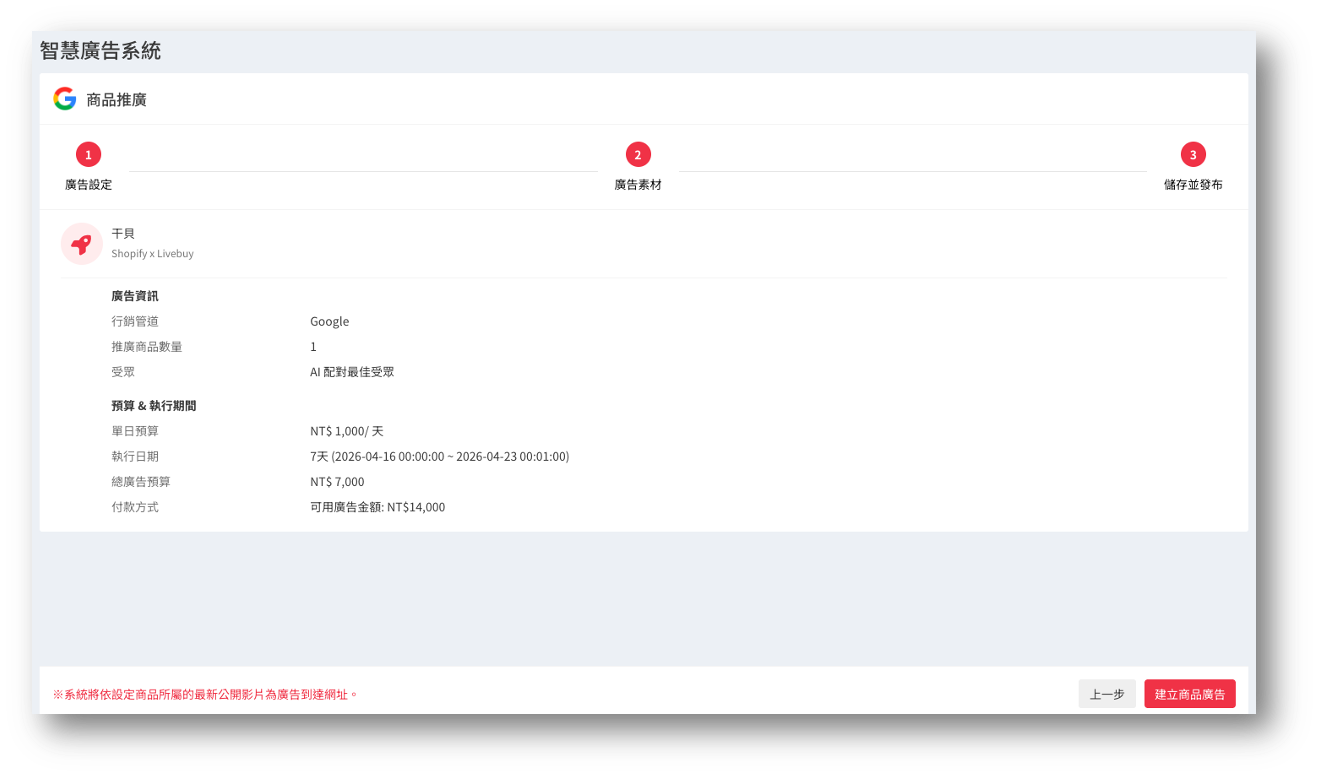Select step 1 circle marker

click(x=88, y=155)
